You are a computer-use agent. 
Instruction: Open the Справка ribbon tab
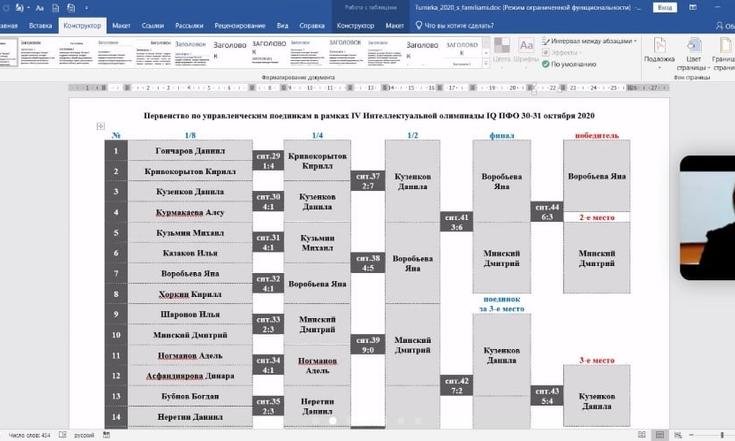click(312, 26)
